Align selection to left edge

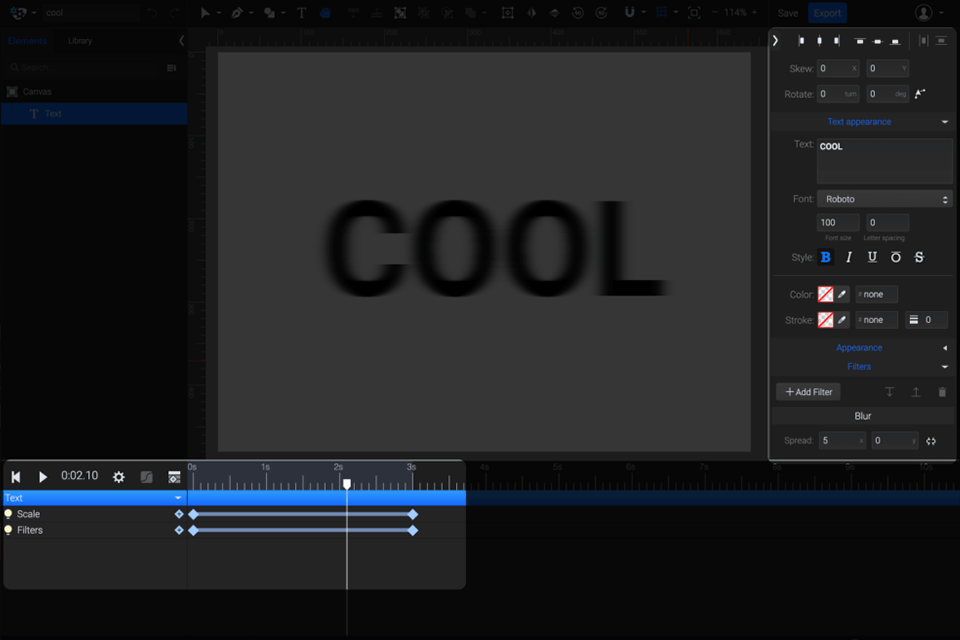pyautogui.click(x=801, y=41)
